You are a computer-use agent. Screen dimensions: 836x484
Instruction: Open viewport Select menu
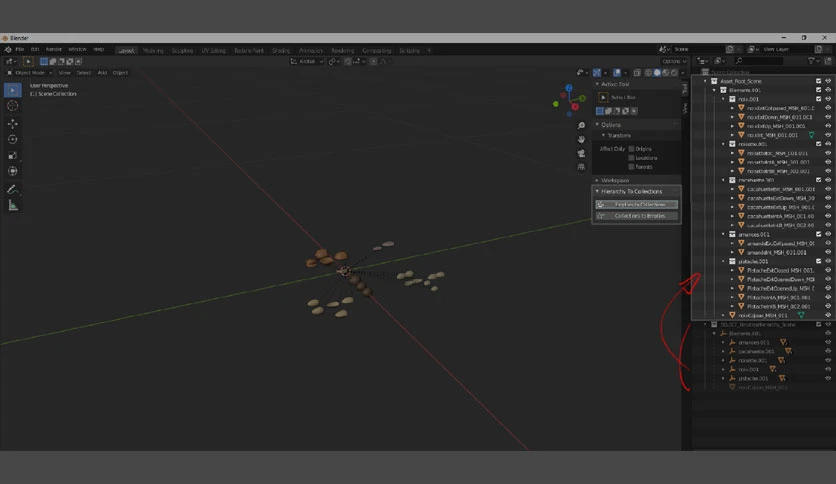click(84, 72)
